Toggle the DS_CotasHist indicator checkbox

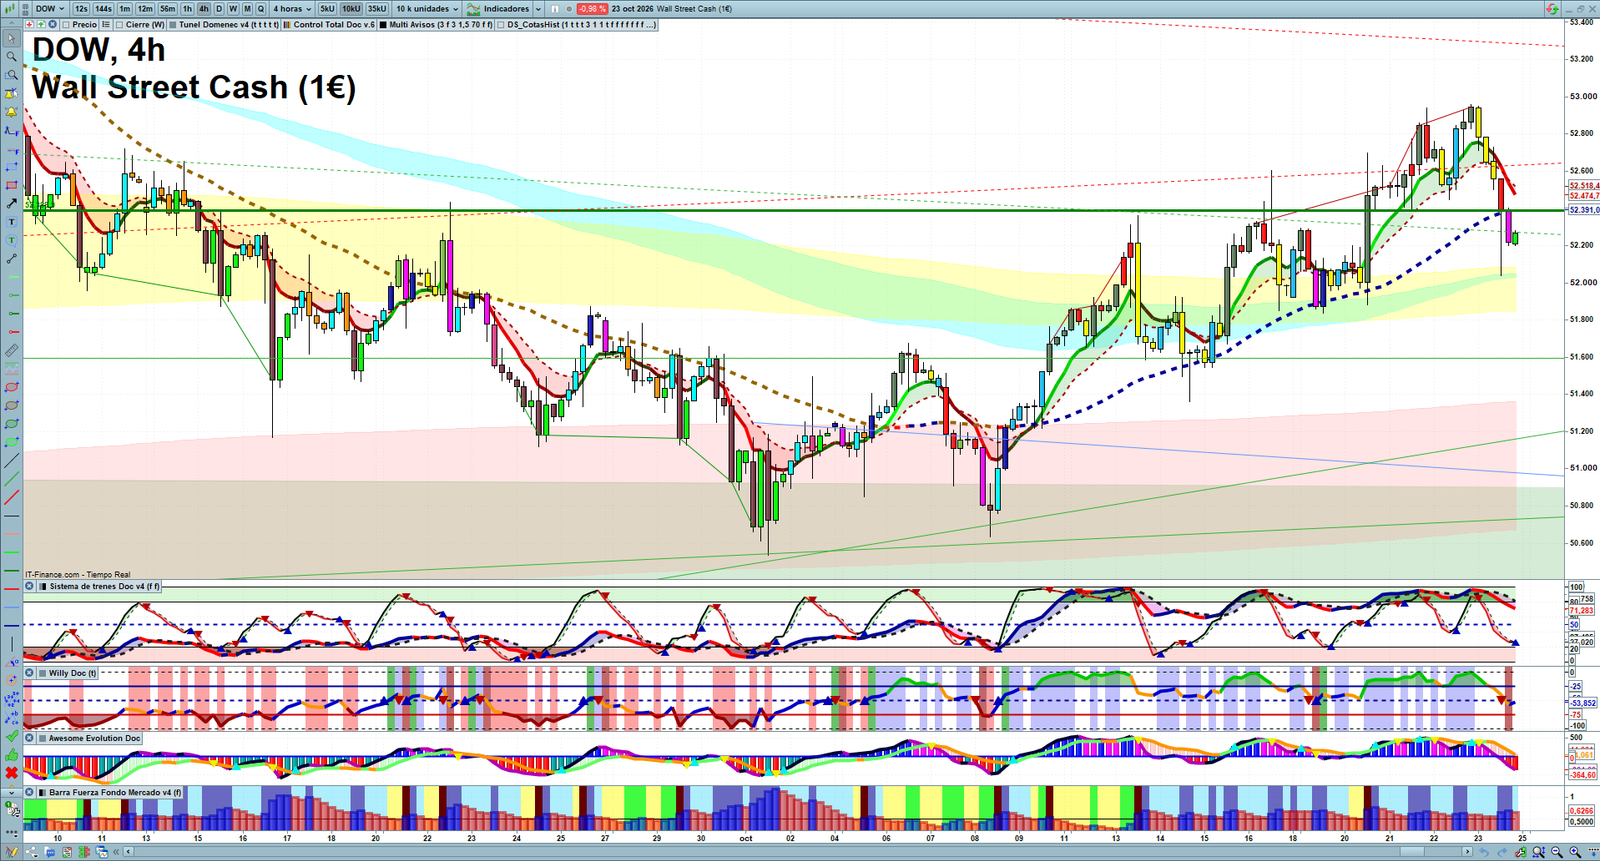click(x=501, y=24)
